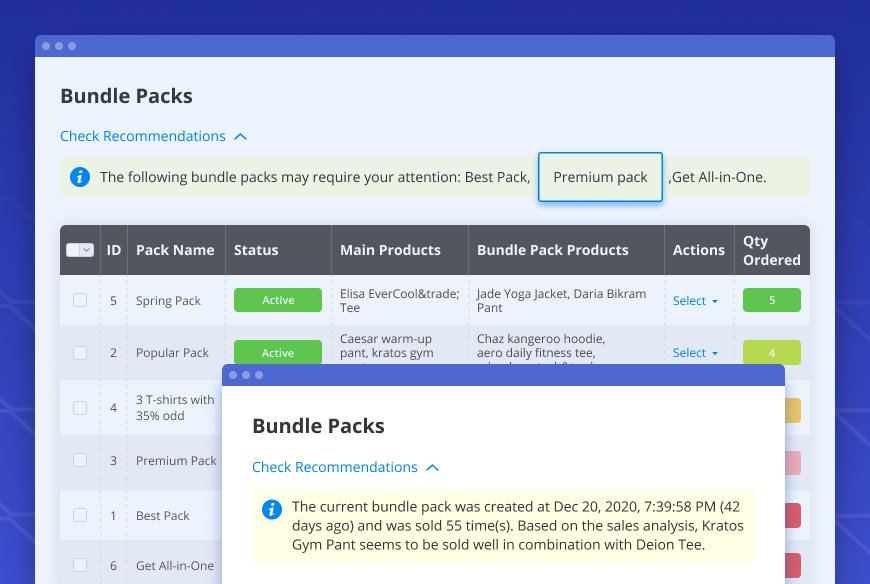Tick the Premium Pack row checkbox
This screenshot has height=584, width=870.
pyautogui.click(x=80, y=460)
